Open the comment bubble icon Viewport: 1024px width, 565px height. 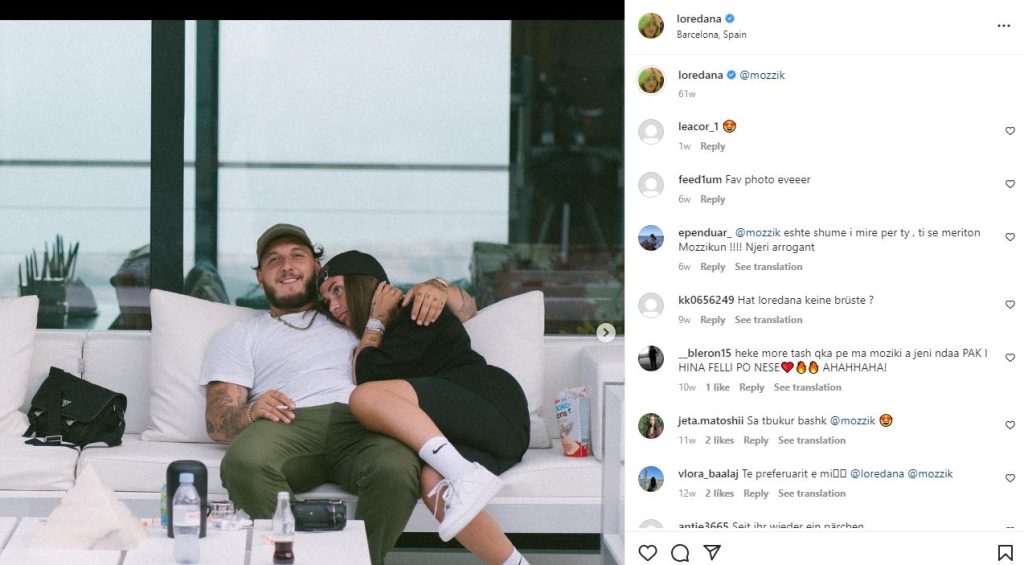pyautogui.click(x=680, y=552)
